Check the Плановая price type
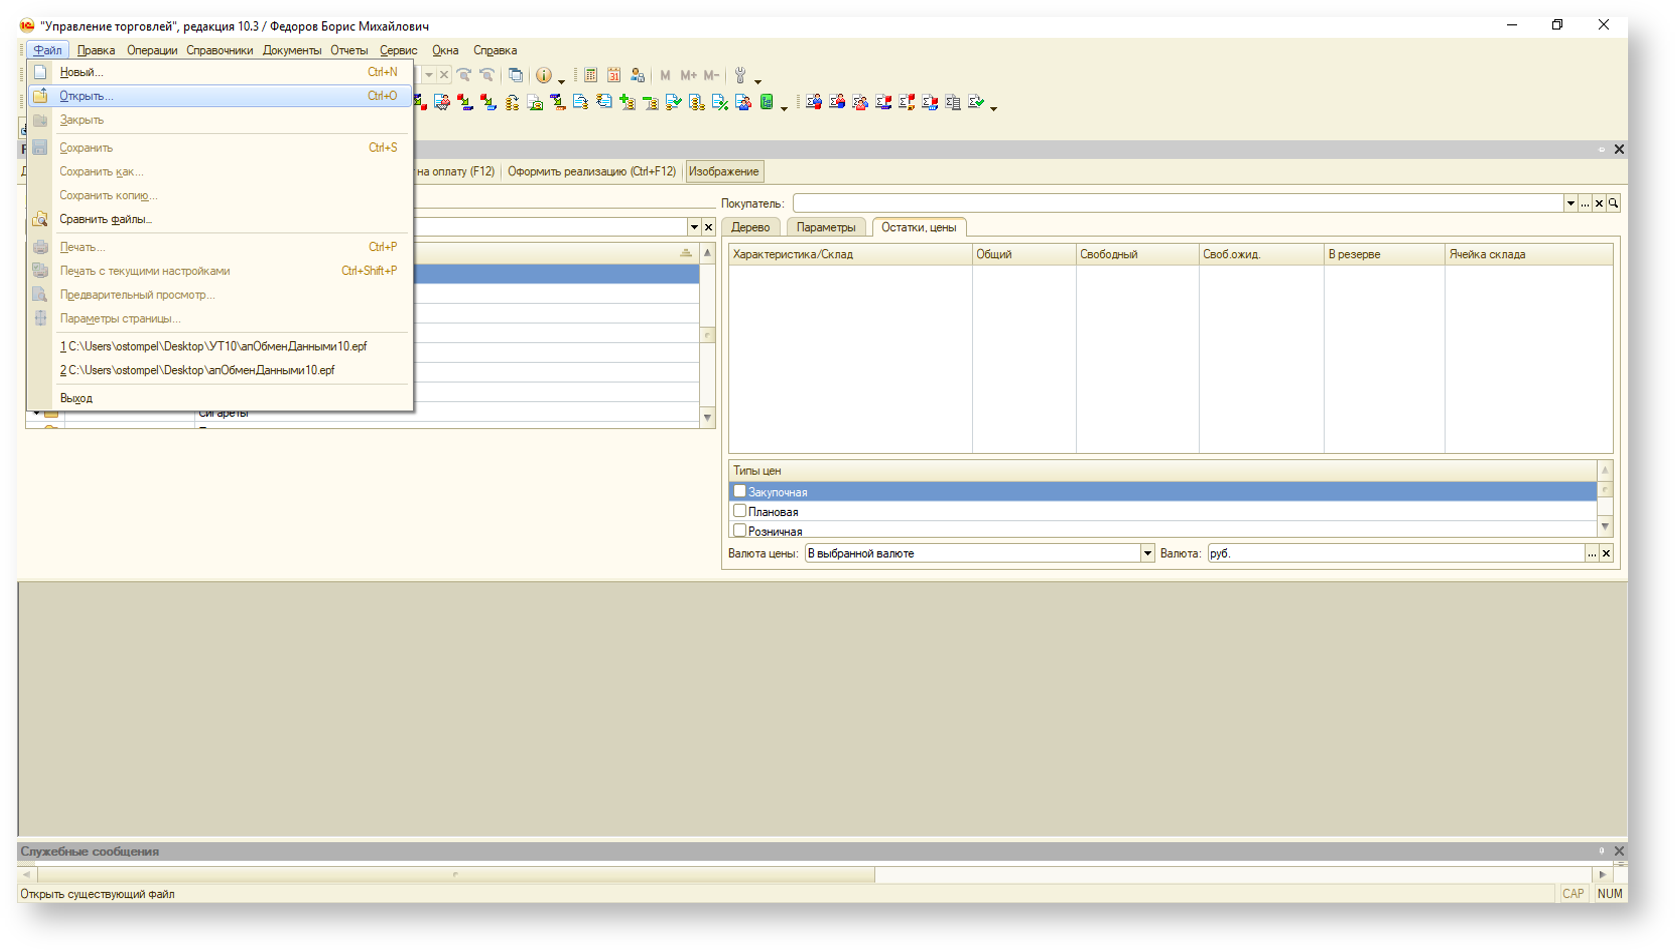The width and height of the screenshot is (1676, 951). click(x=740, y=511)
